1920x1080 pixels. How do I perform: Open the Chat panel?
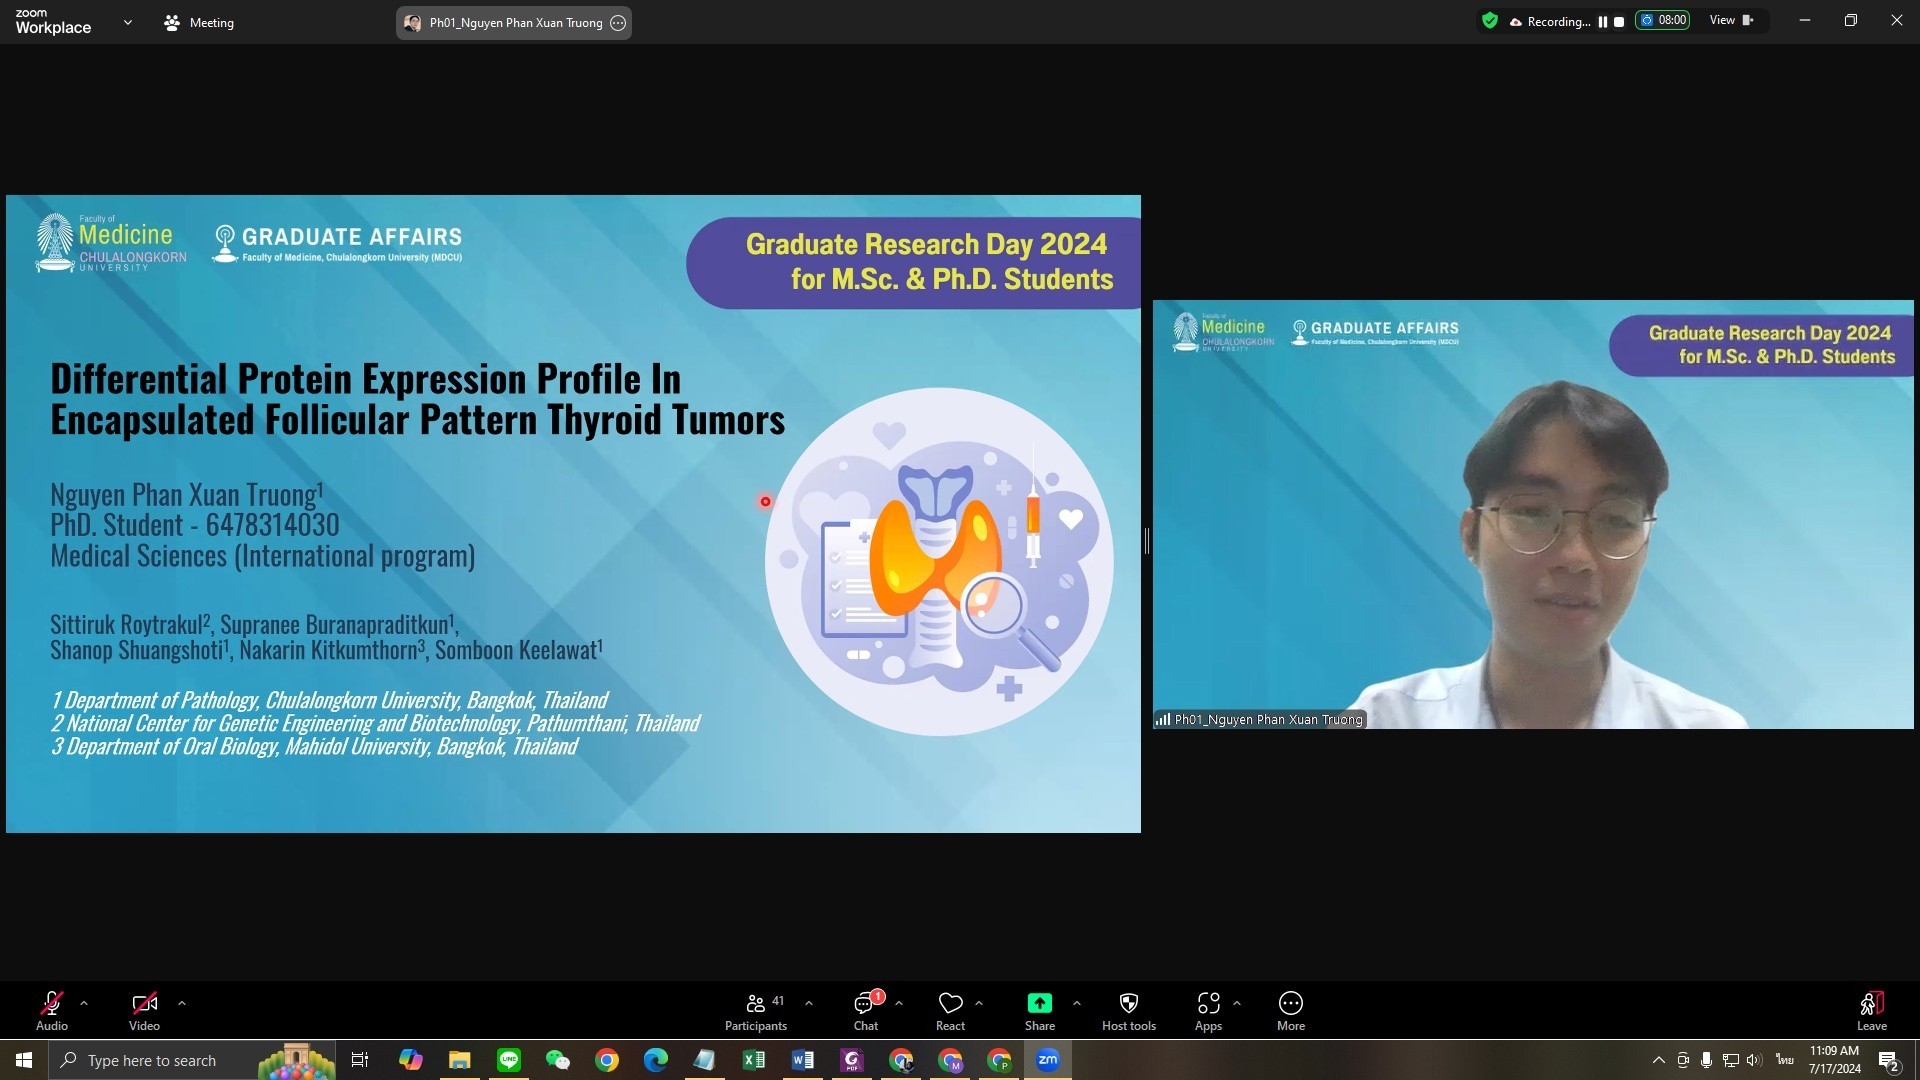[865, 1010]
